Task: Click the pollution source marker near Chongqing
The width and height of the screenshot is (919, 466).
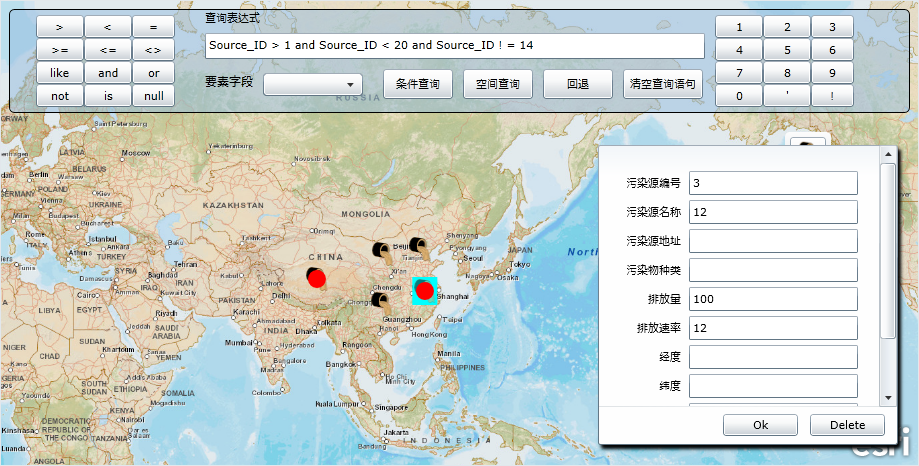Action: [382, 302]
